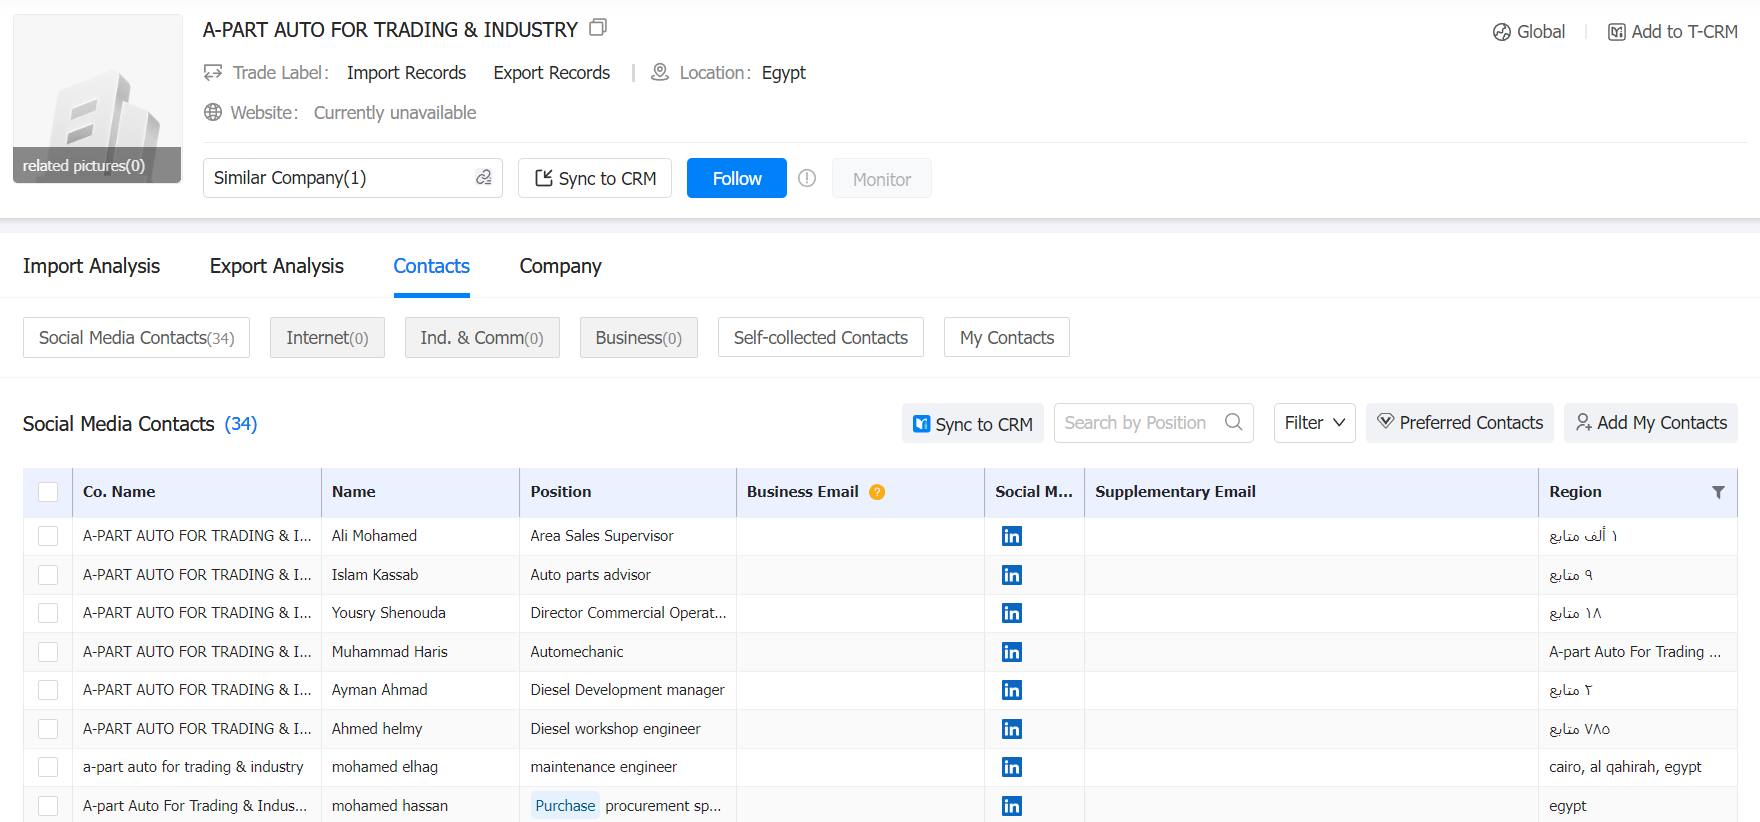The image size is (1760, 822).
Task: Select Business(0) sub-tab
Action: (x=638, y=338)
